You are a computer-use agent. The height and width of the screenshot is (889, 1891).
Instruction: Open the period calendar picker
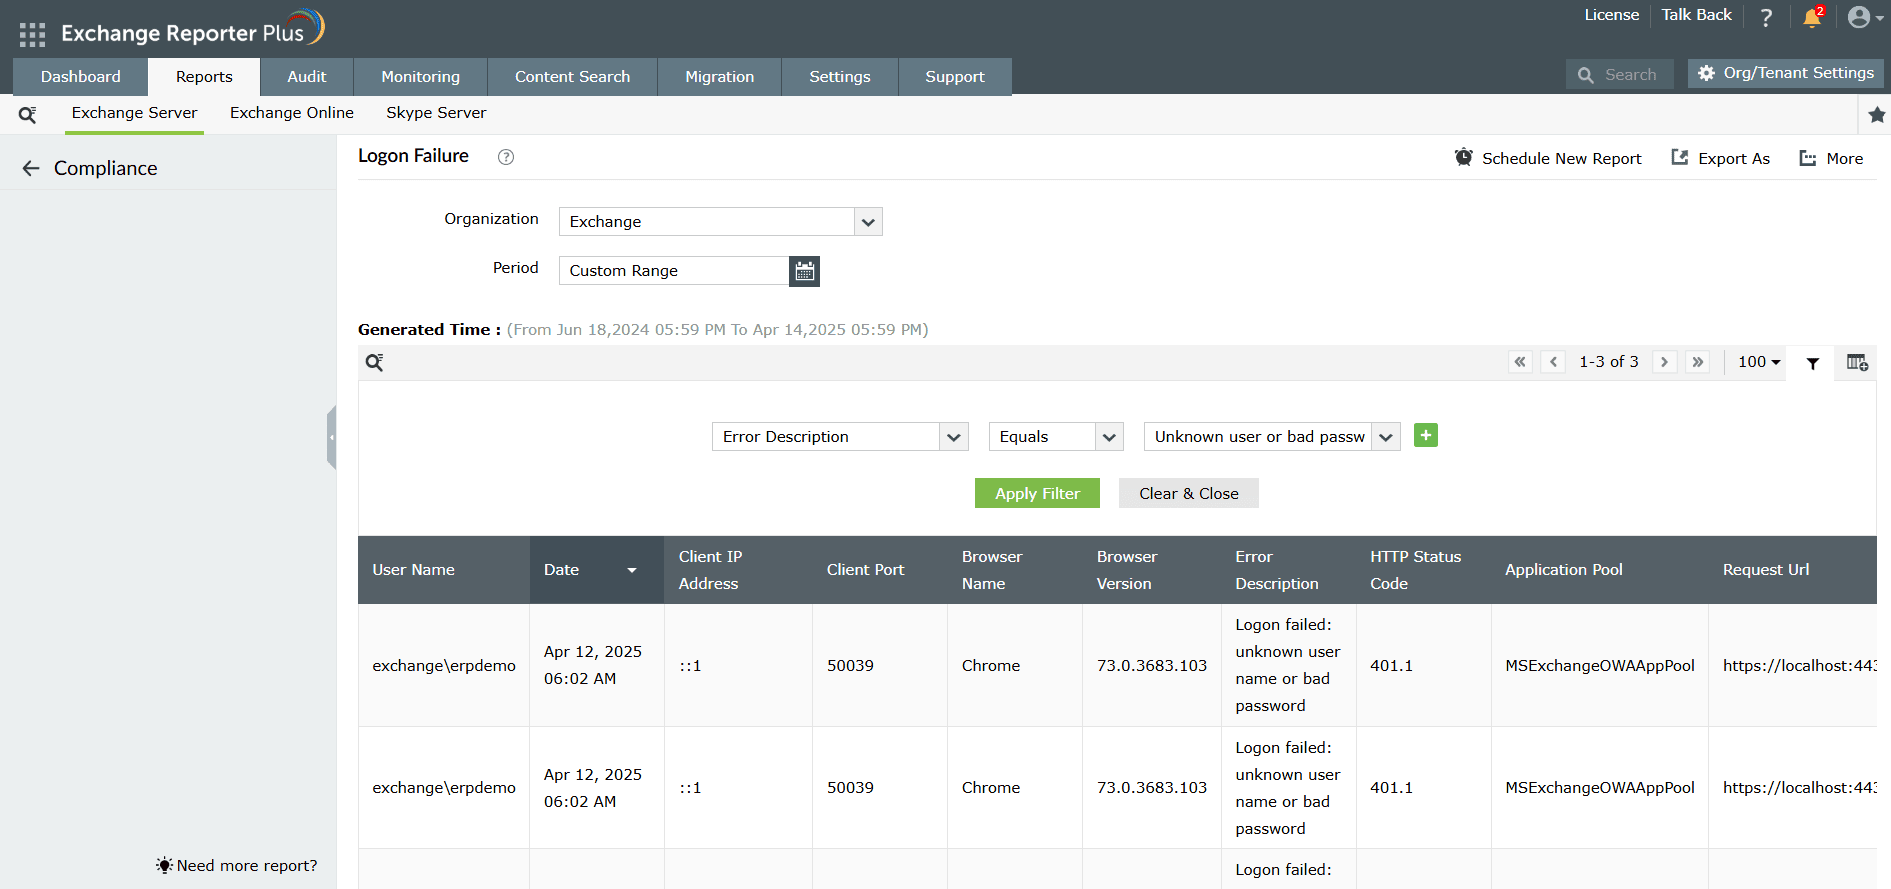click(804, 271)
